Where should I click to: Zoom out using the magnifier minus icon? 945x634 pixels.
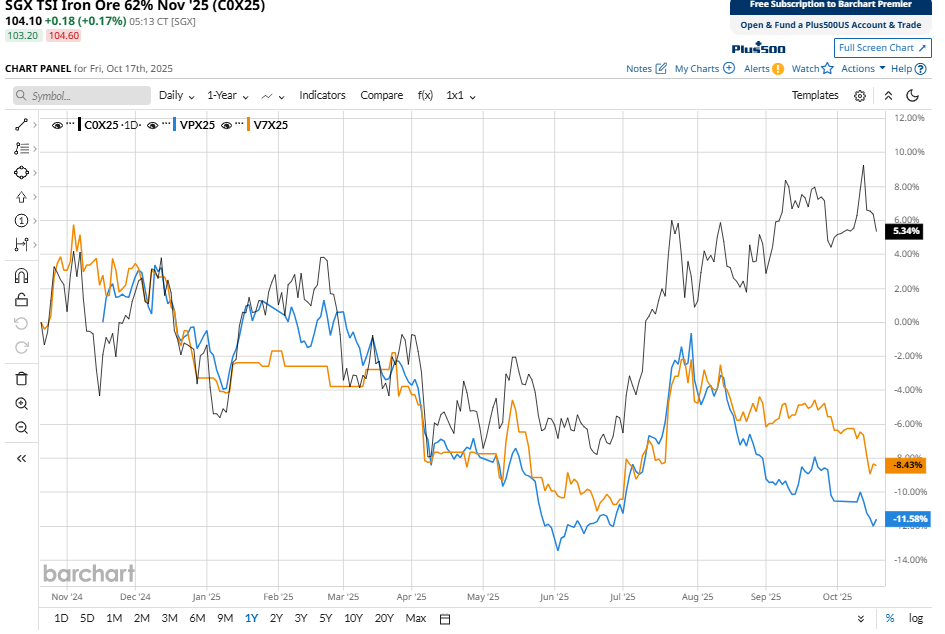click(21, 427)
